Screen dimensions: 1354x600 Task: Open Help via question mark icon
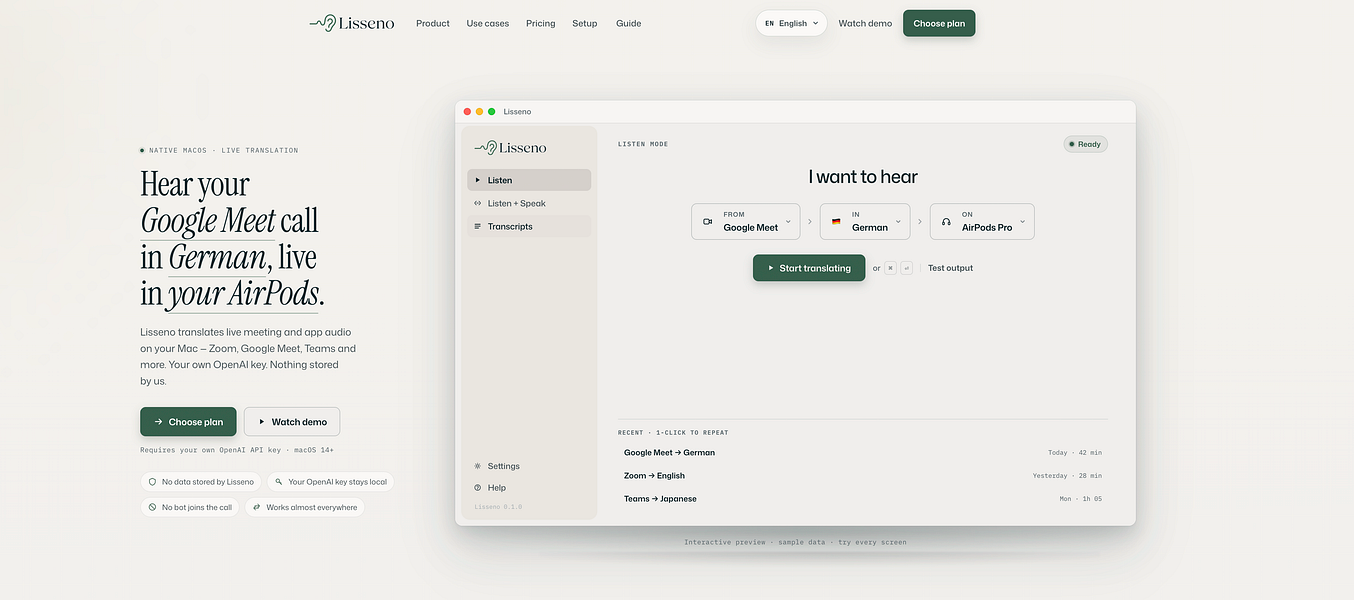coord(478,488)
